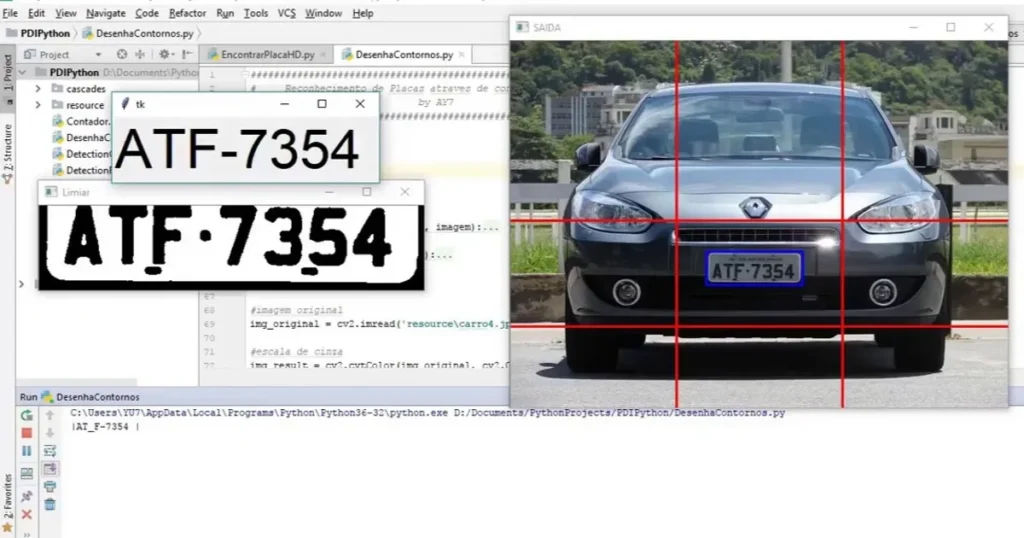
Task: Open Project panel settings gear
Action: [164, 55]
